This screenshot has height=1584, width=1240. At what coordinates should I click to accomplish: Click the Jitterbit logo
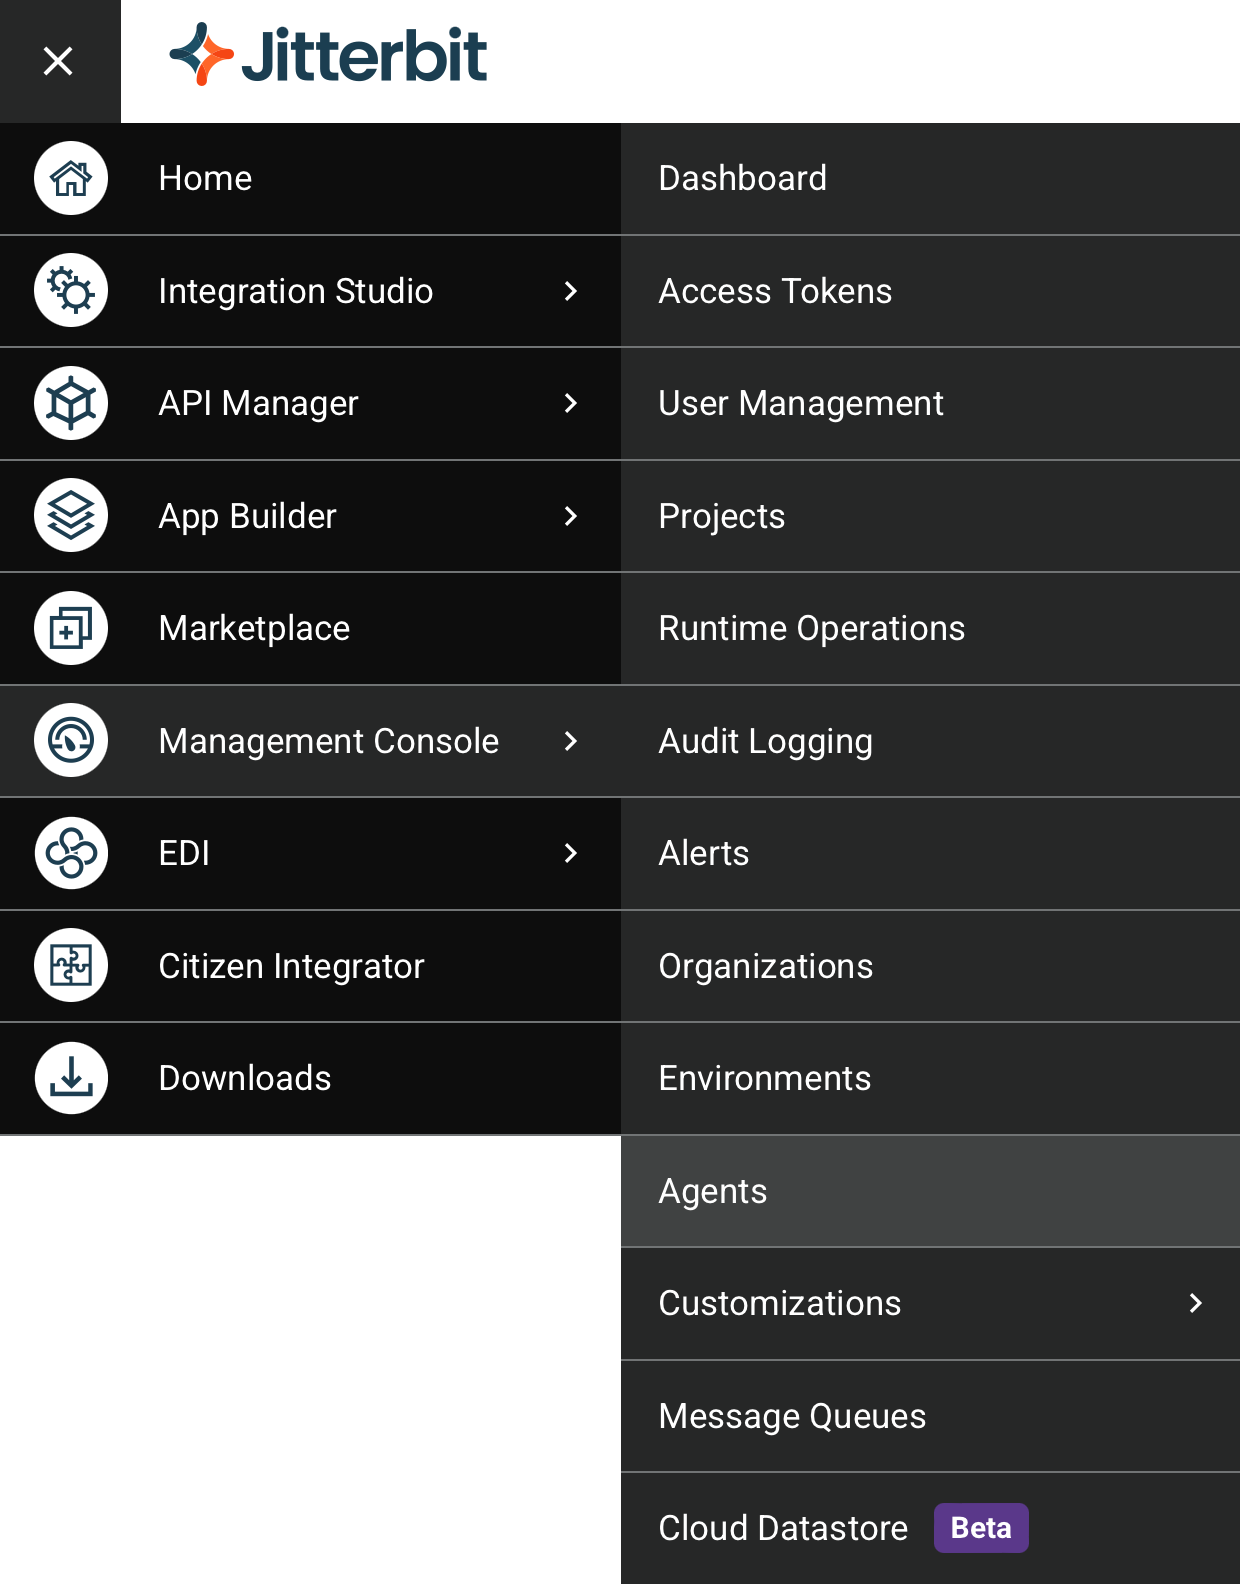coord(328,55)
